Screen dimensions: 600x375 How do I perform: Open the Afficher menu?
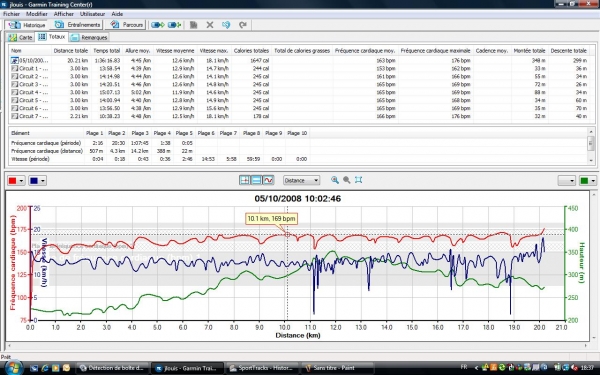[64, 14]
